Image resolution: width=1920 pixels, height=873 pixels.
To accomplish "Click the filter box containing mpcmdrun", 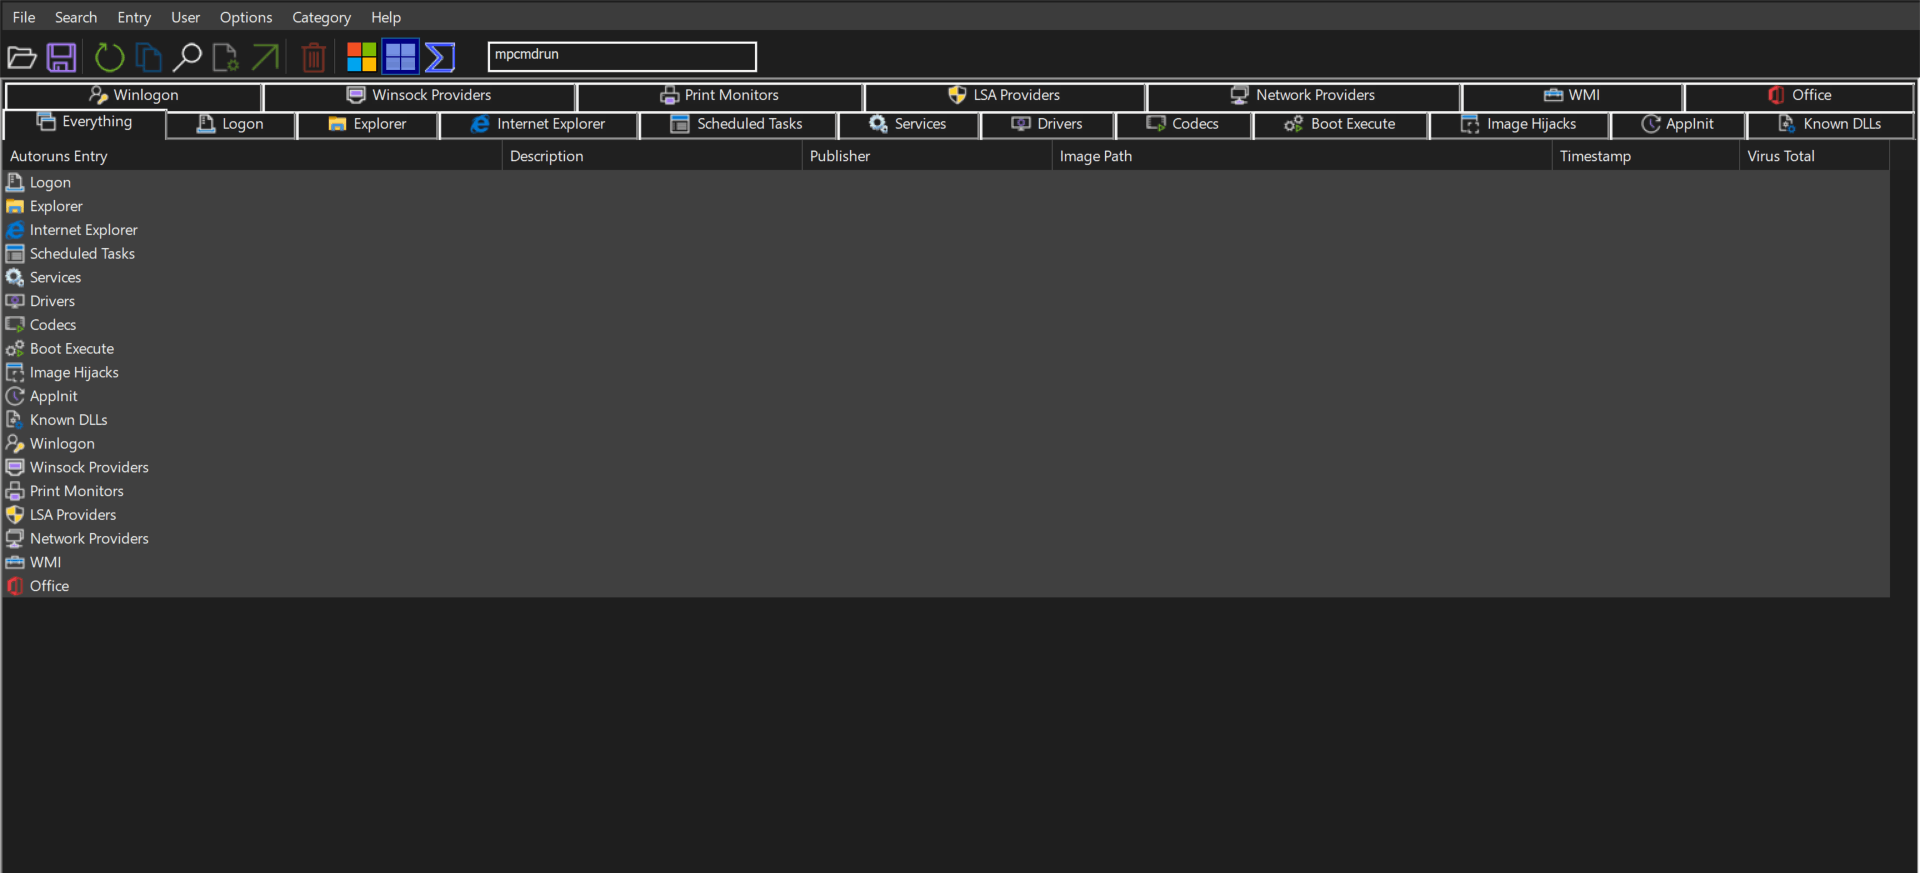I will pyautogui.click(x=622, y=56).
